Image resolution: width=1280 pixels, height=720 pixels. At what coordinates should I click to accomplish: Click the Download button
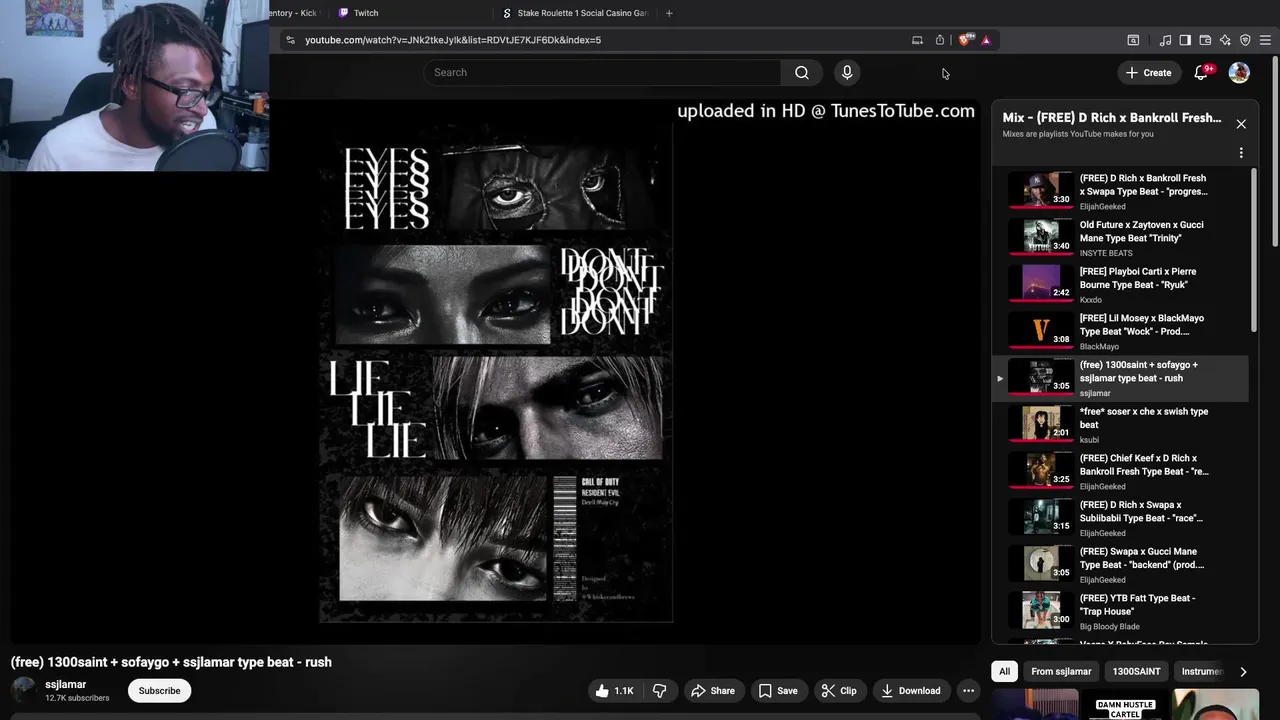[911, 690]
